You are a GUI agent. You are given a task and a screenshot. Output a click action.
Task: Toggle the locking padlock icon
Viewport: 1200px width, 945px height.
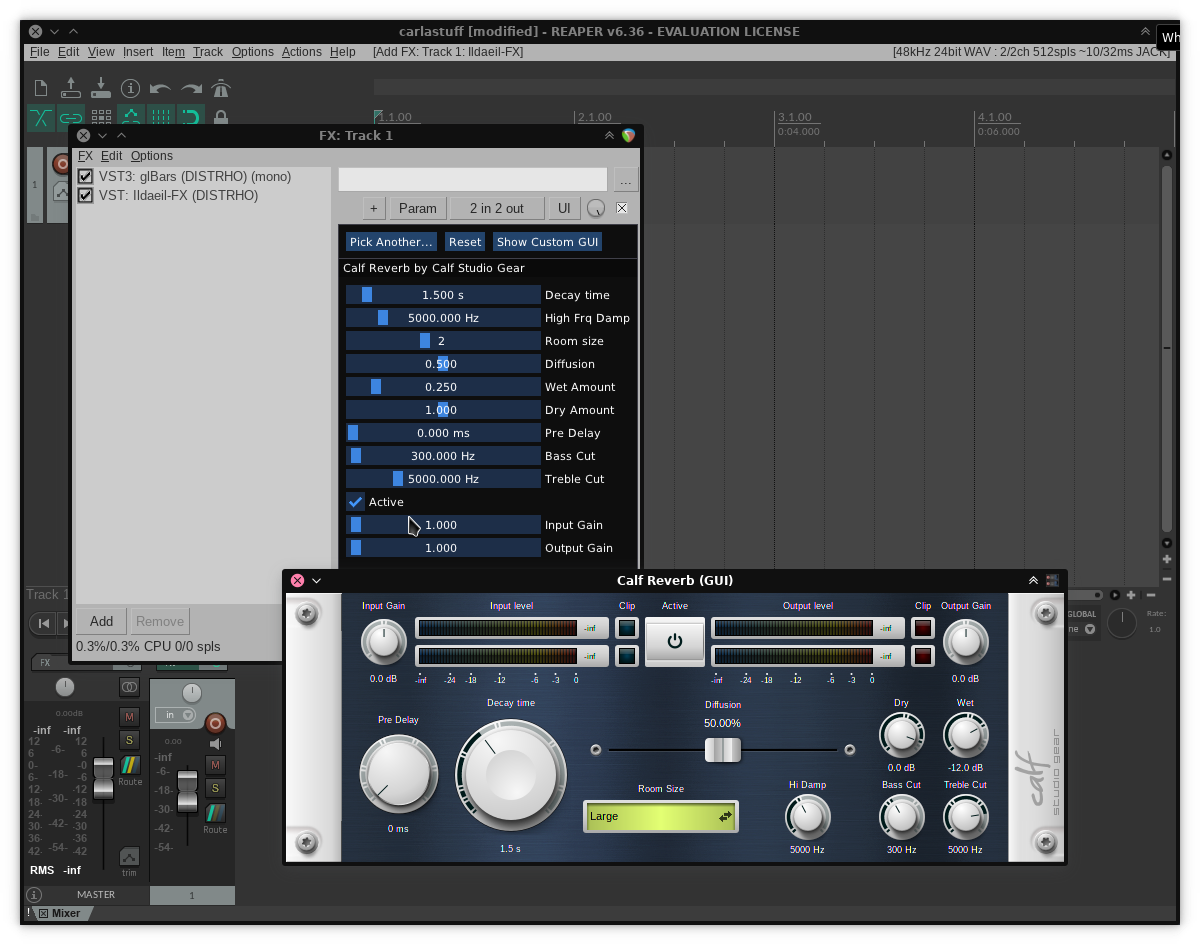pos(221,118)
